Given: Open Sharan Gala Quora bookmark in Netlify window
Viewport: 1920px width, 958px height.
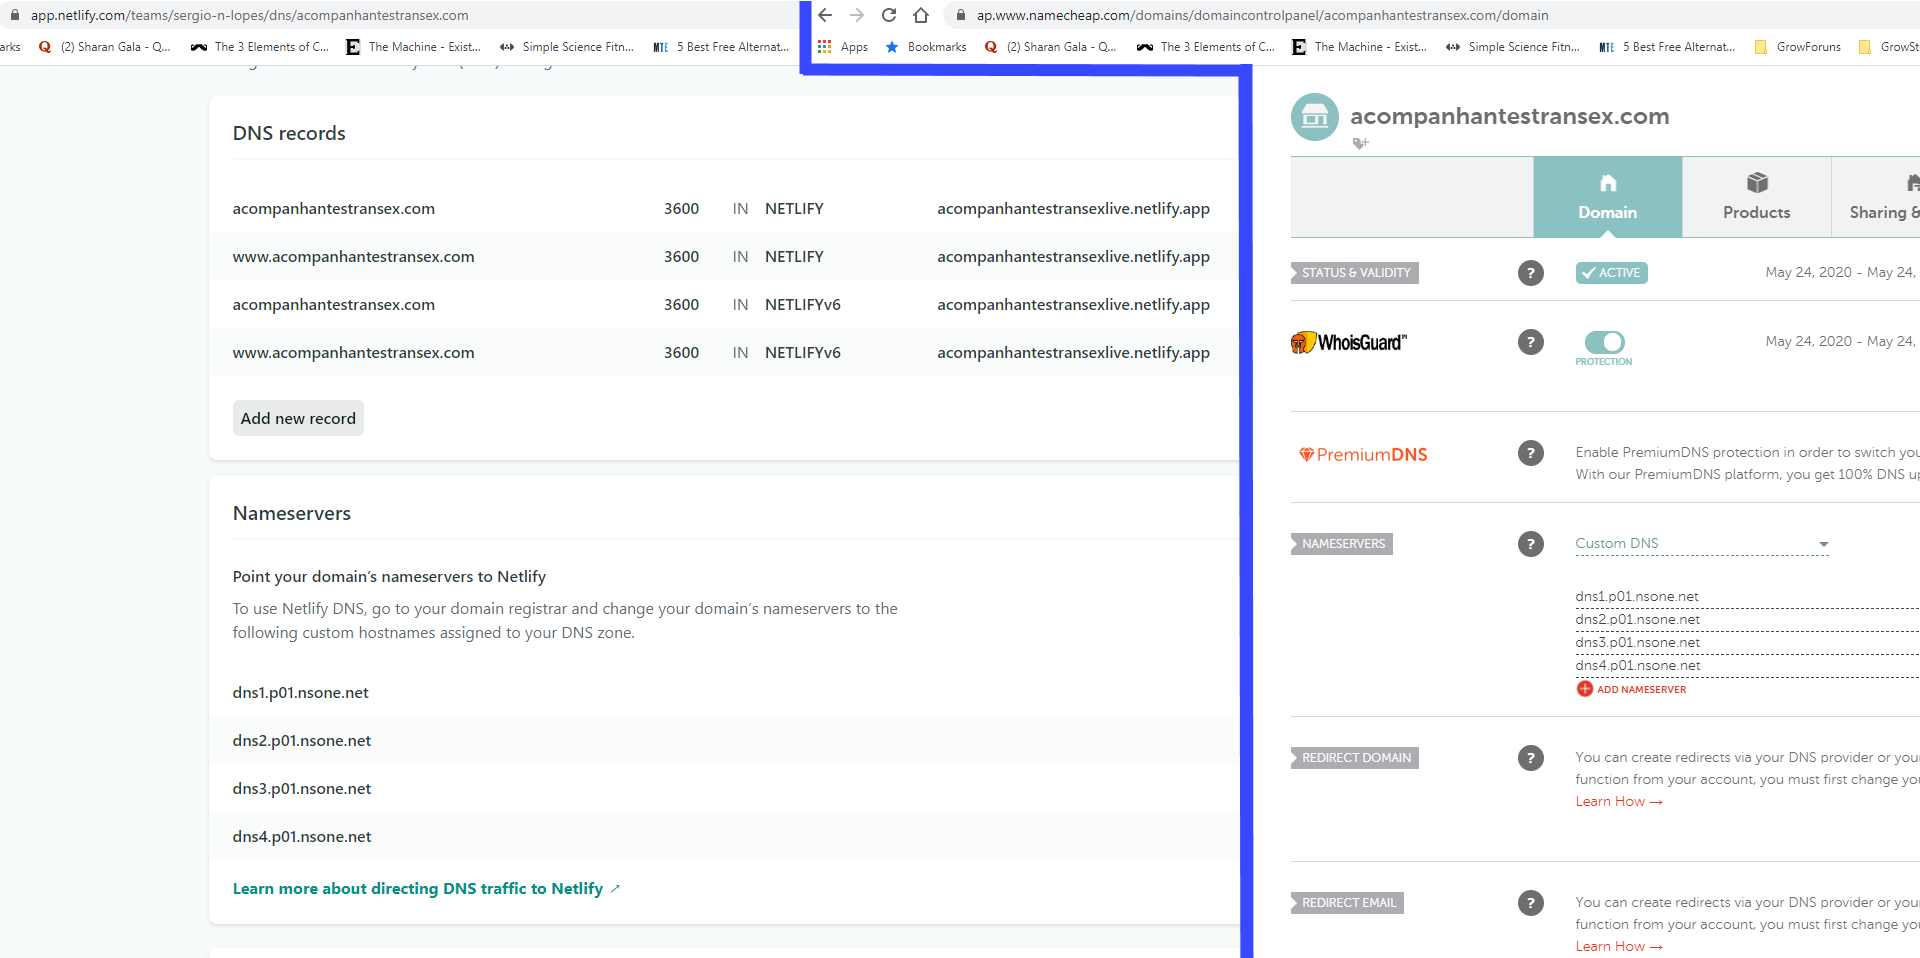Looking at the screenshot, I should (104, 47).
